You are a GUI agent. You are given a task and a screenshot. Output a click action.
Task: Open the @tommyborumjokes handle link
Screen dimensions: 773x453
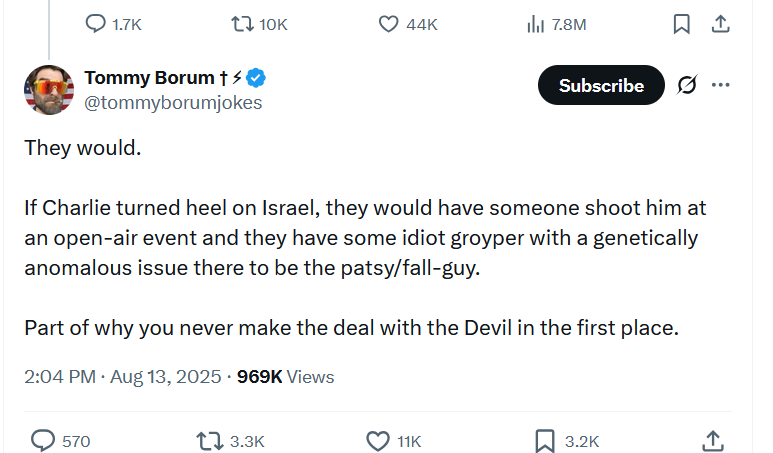click(x=172, y=102)
